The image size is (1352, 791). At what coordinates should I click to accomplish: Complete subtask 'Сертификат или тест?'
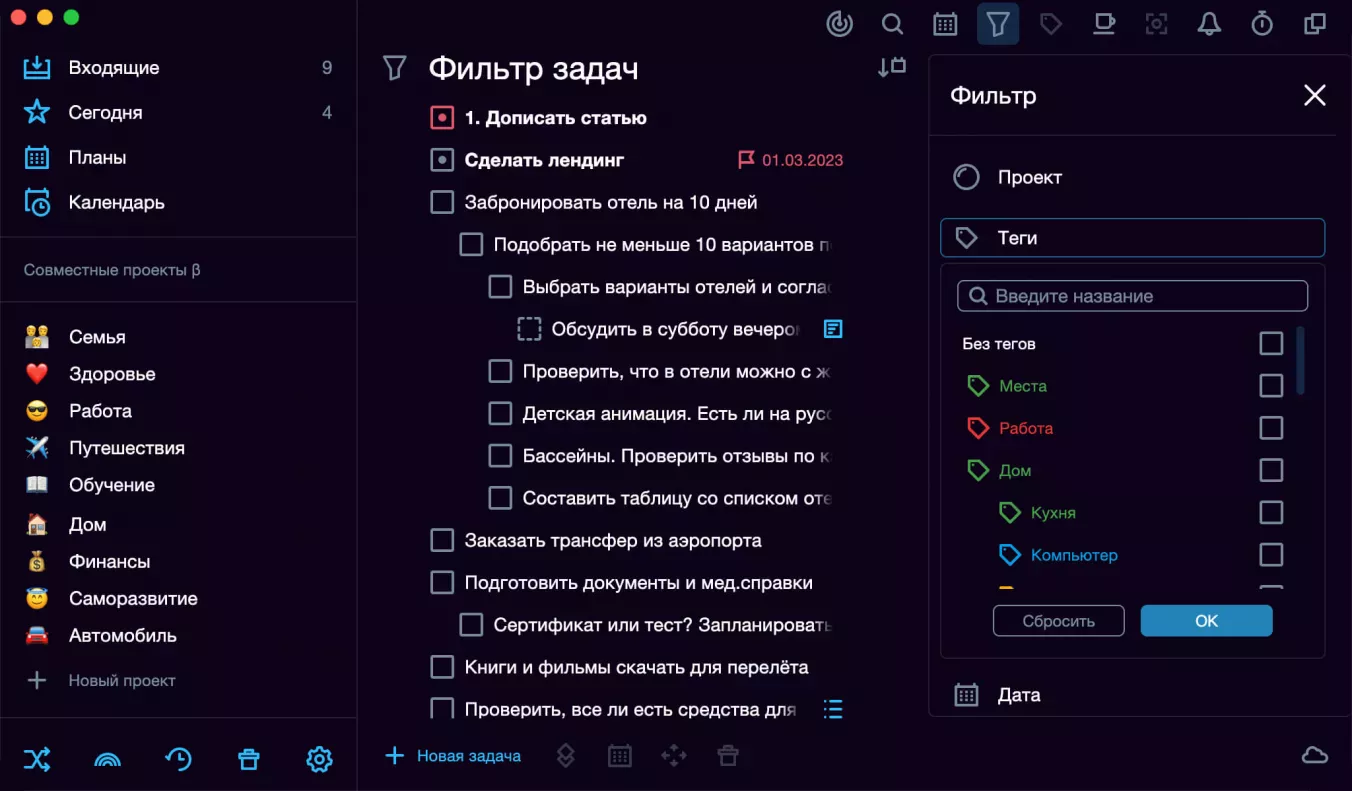point(471,625)
